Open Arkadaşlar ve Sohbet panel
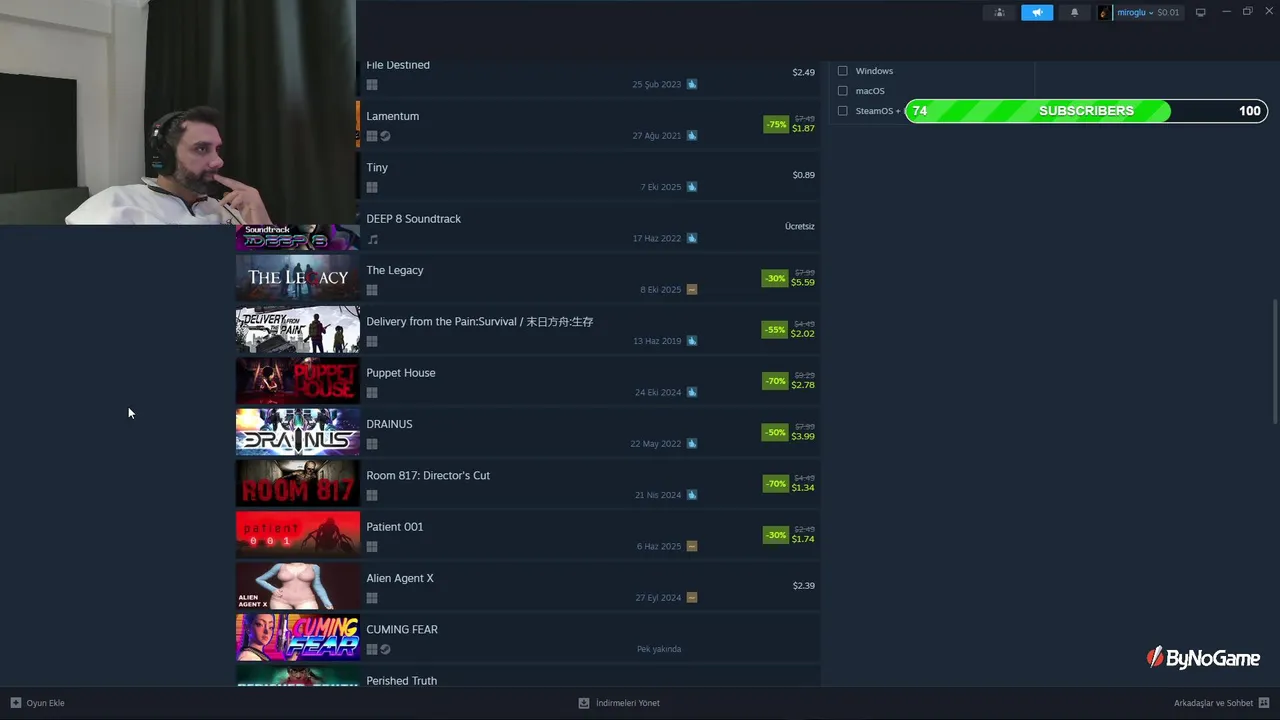Image resolution: width=1280 pixels, height=720 pixels. [1222, 703]
